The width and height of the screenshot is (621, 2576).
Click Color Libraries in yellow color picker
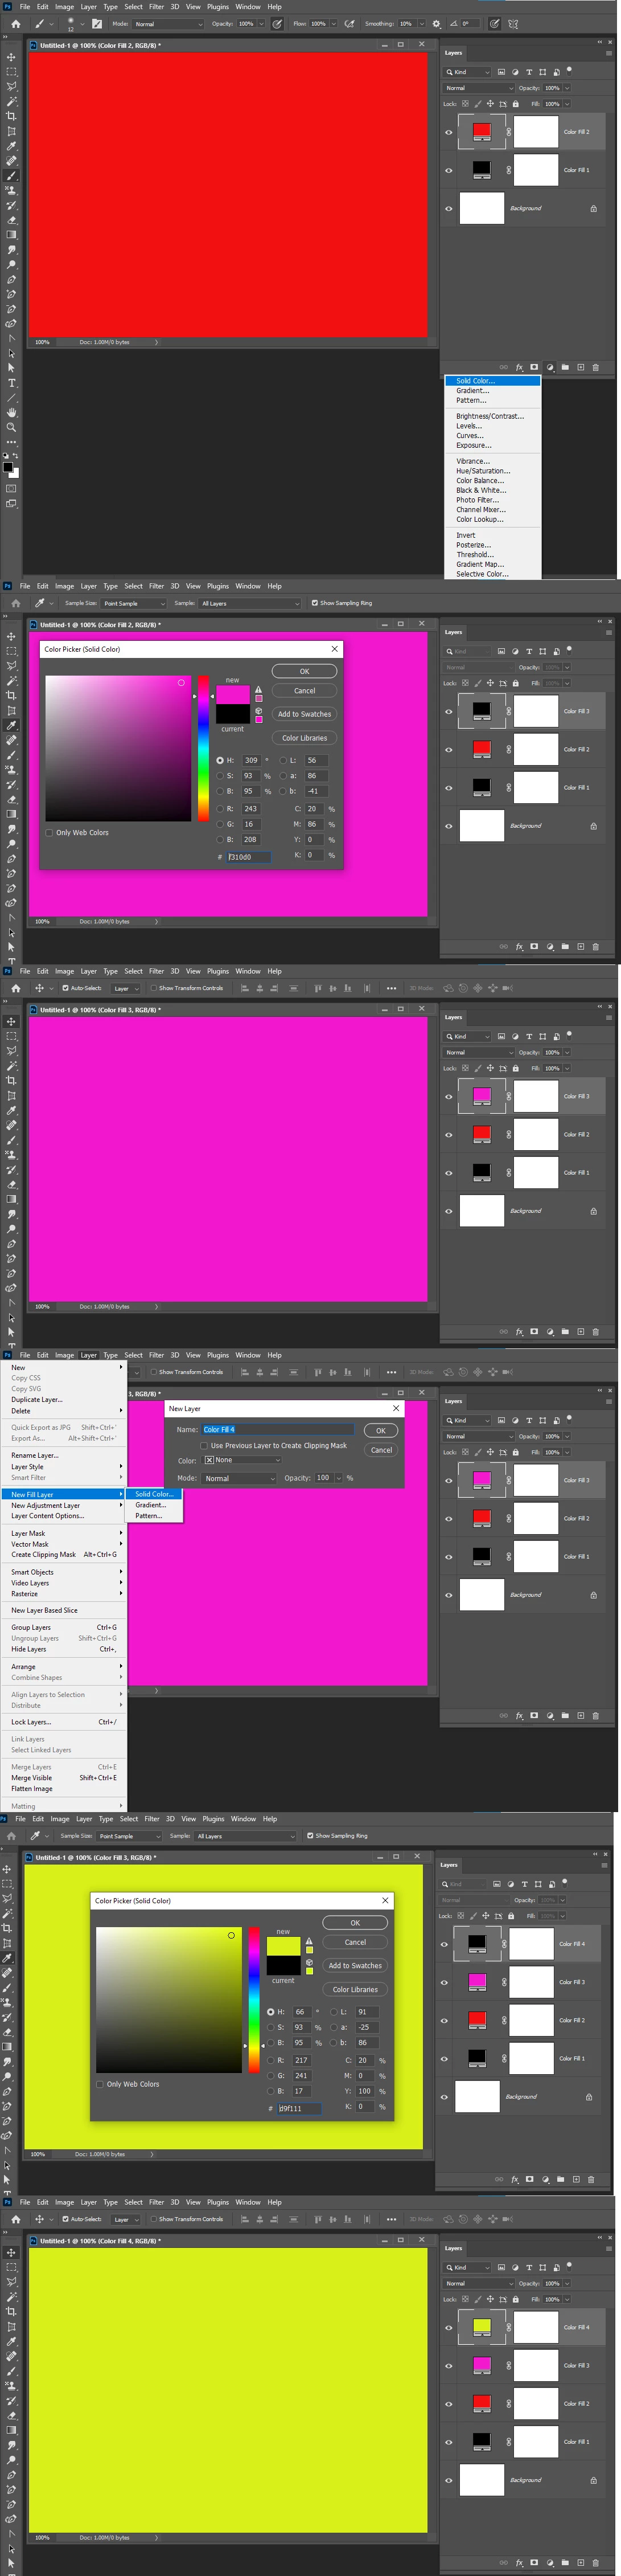[x=355, y=1989]
